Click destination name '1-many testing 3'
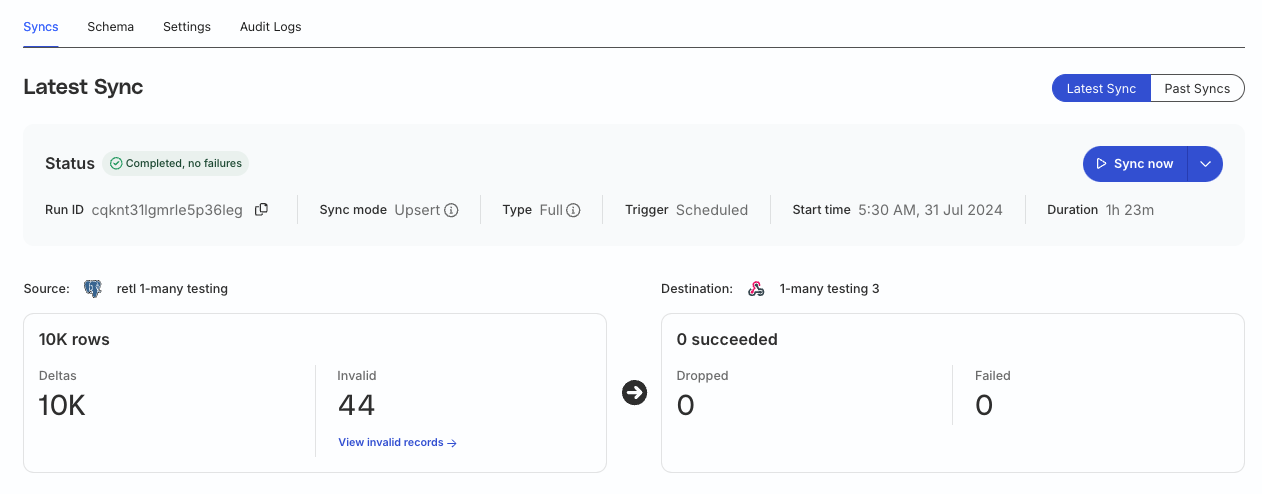 [x=829, y=289]
